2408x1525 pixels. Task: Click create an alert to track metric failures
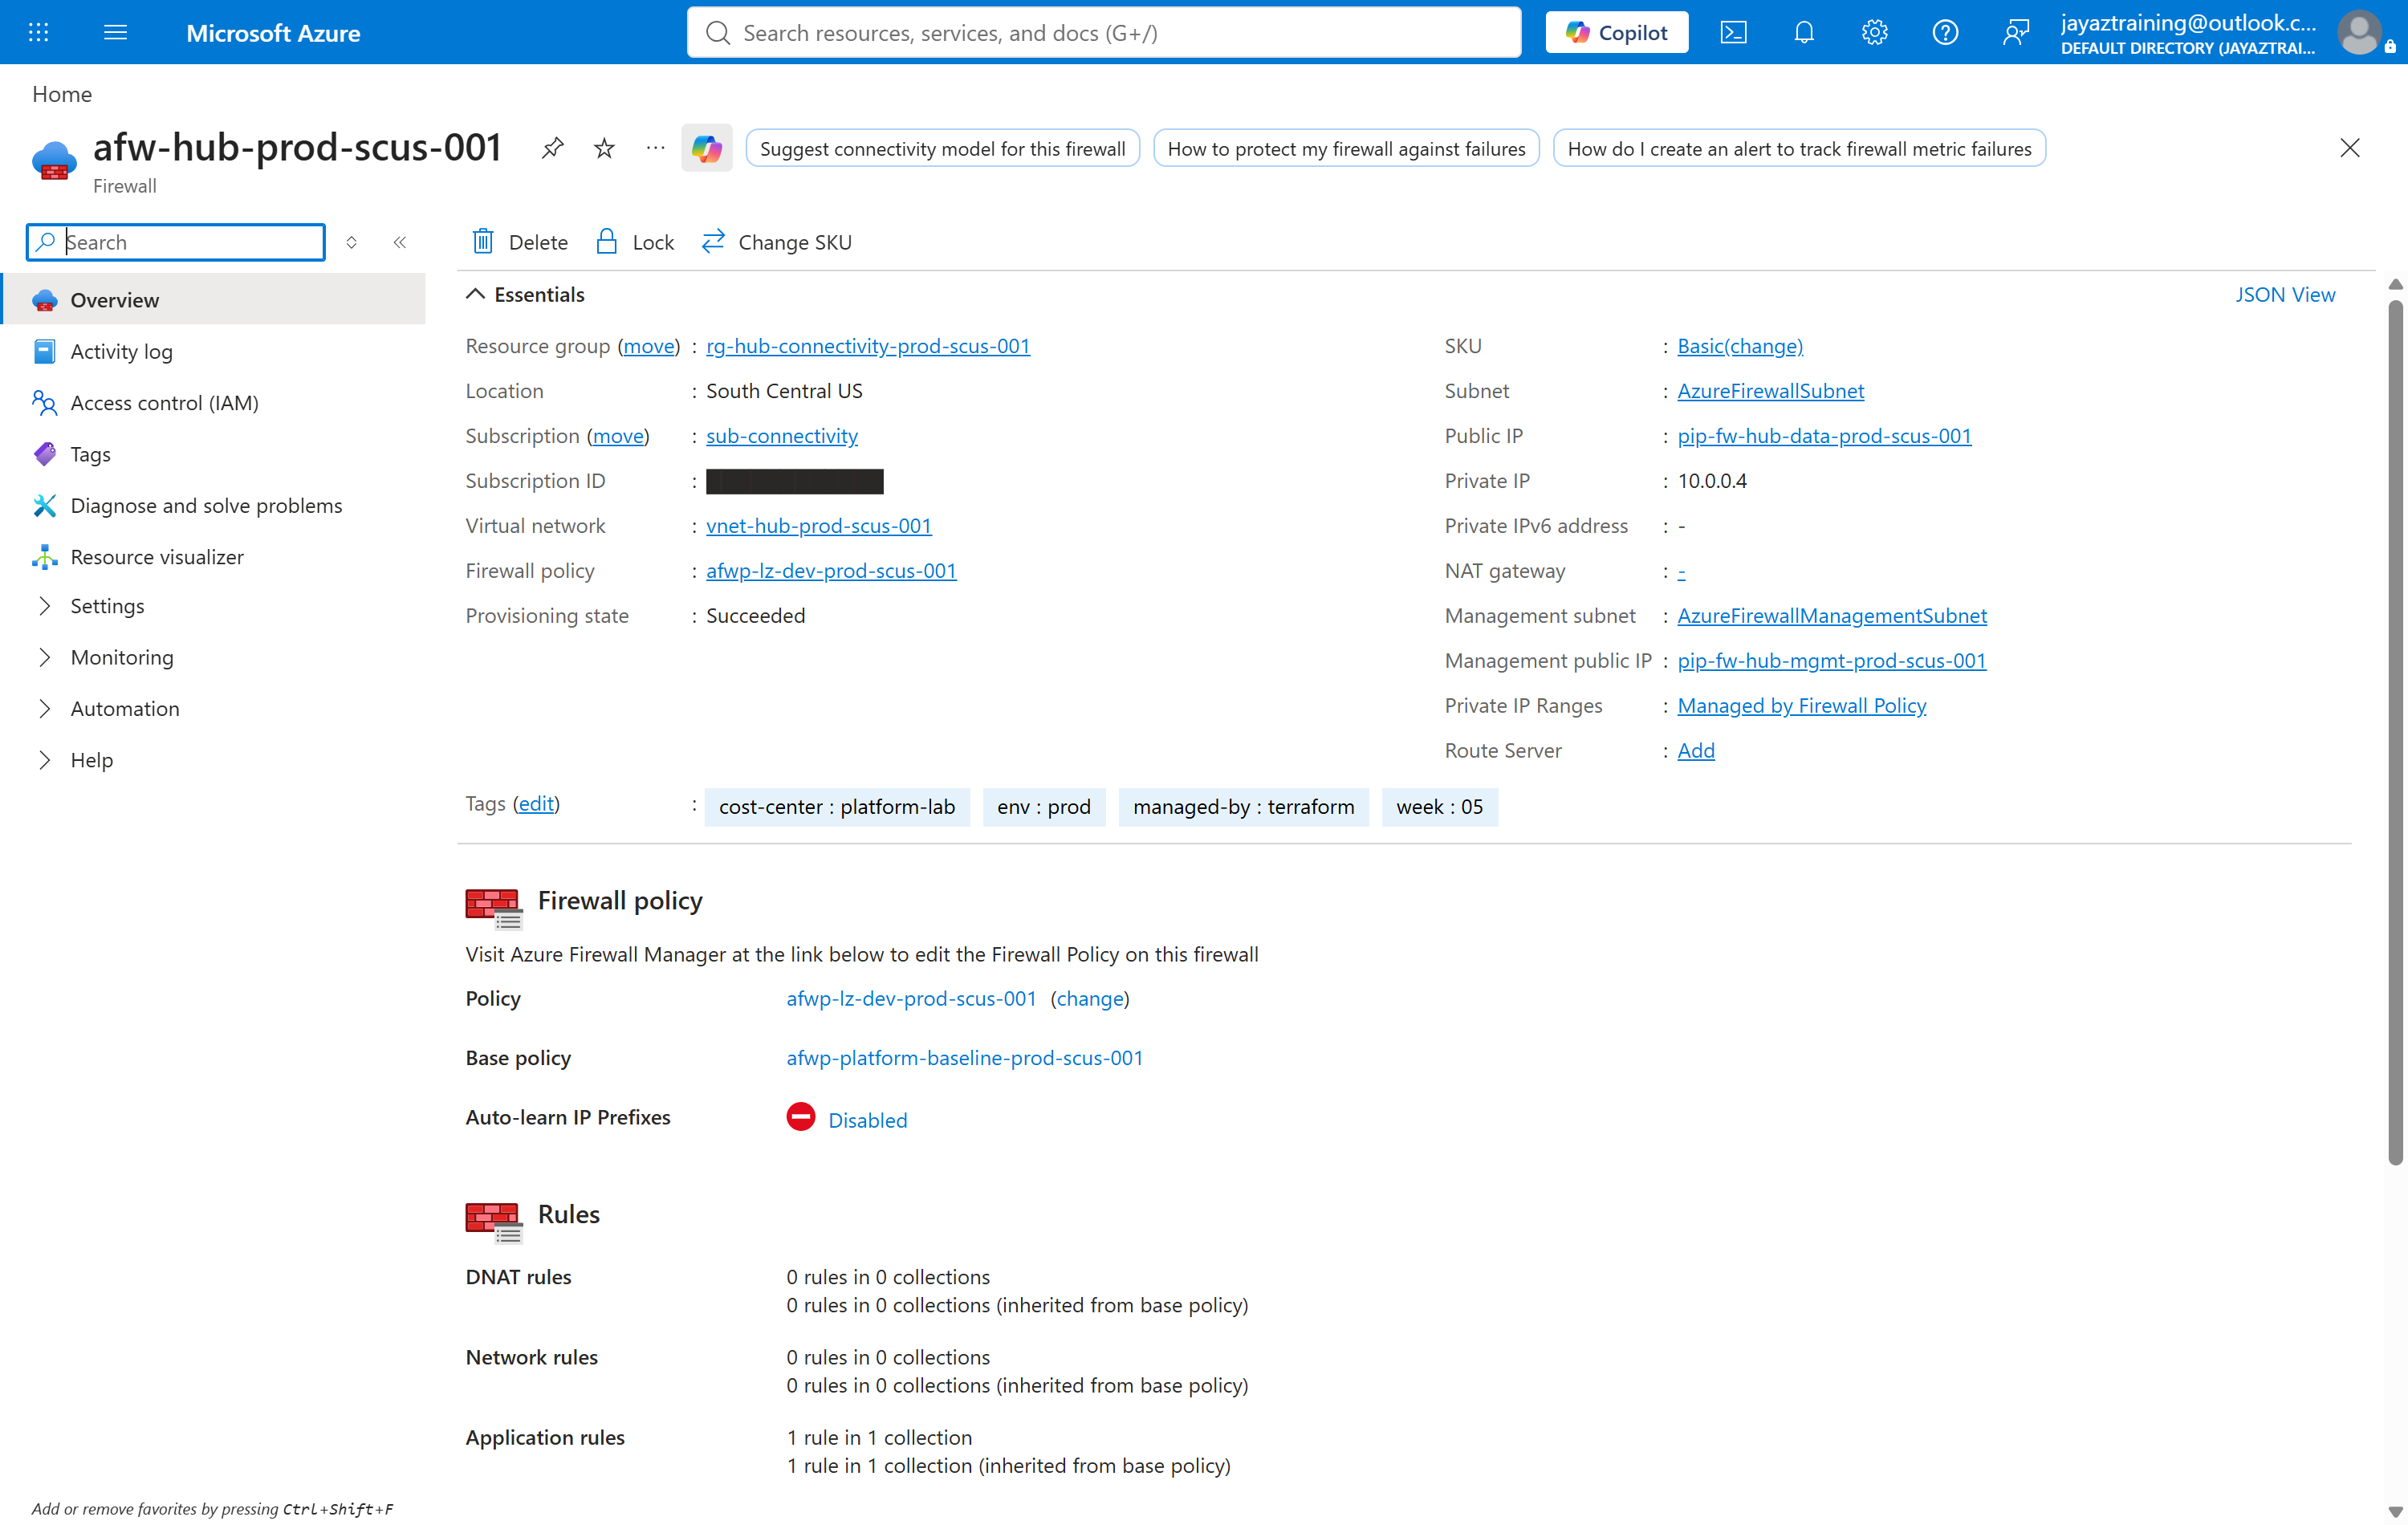coord(1799,149)
